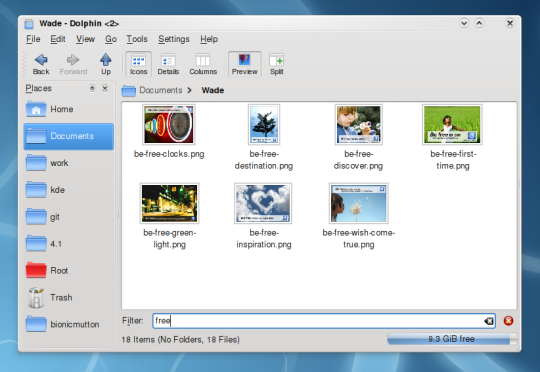Click Documents in the breadcrumb path

point(160,90)
